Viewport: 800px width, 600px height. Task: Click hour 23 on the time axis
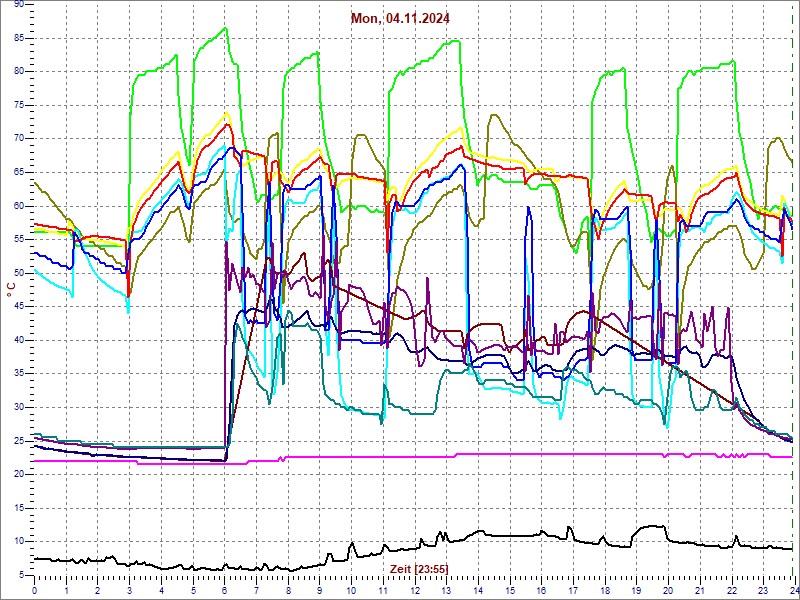click(763, 590)
